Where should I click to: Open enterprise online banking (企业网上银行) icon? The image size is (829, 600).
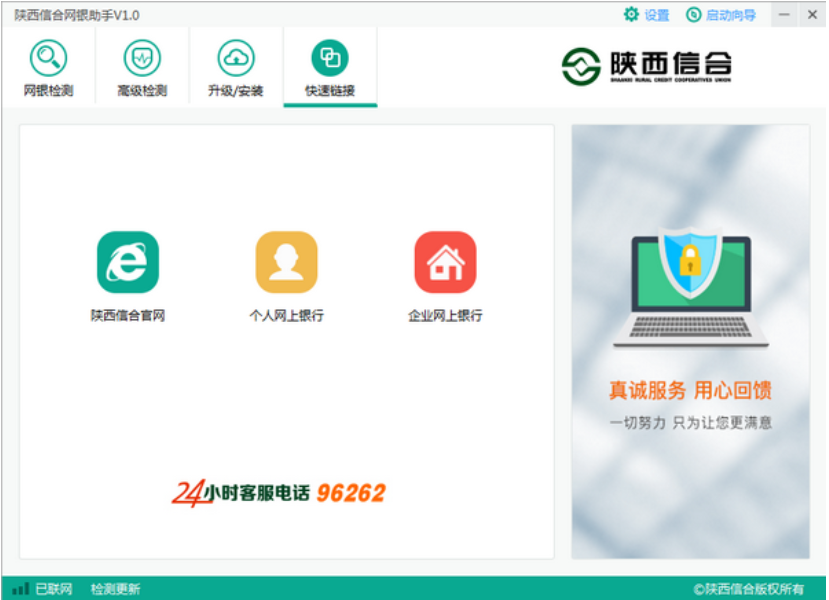point(443,263)
